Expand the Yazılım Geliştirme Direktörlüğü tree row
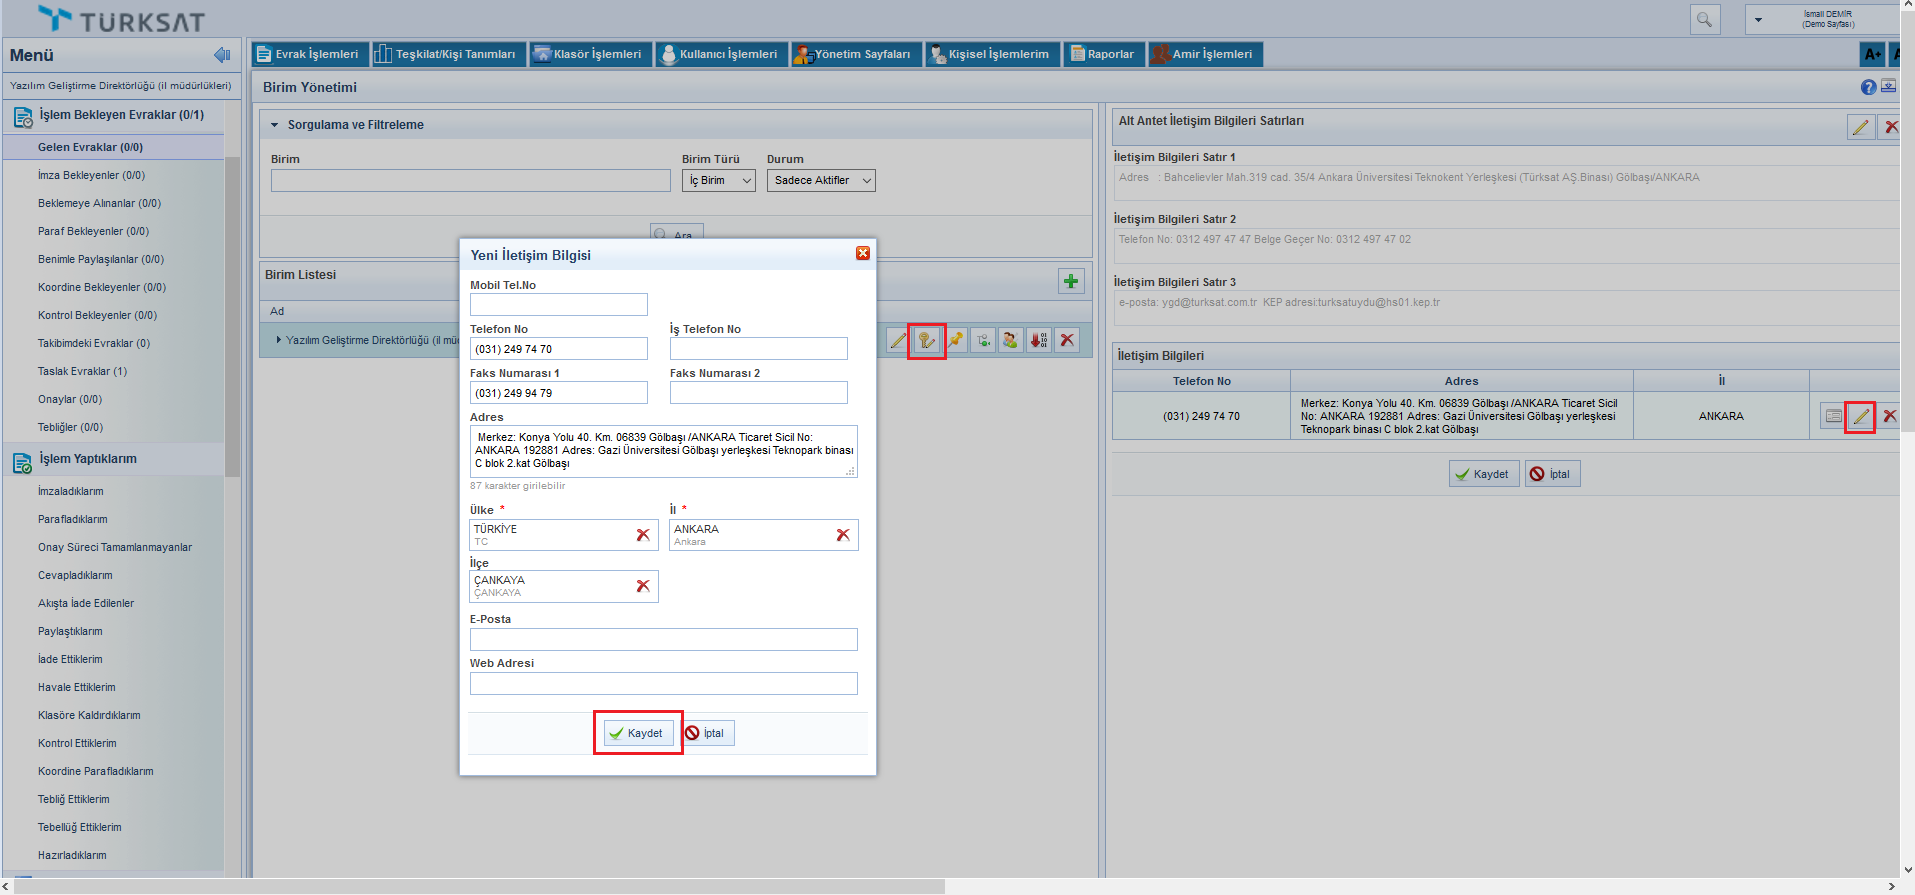The height and width of the screenshot is (895, 1915). coord(278,340)
